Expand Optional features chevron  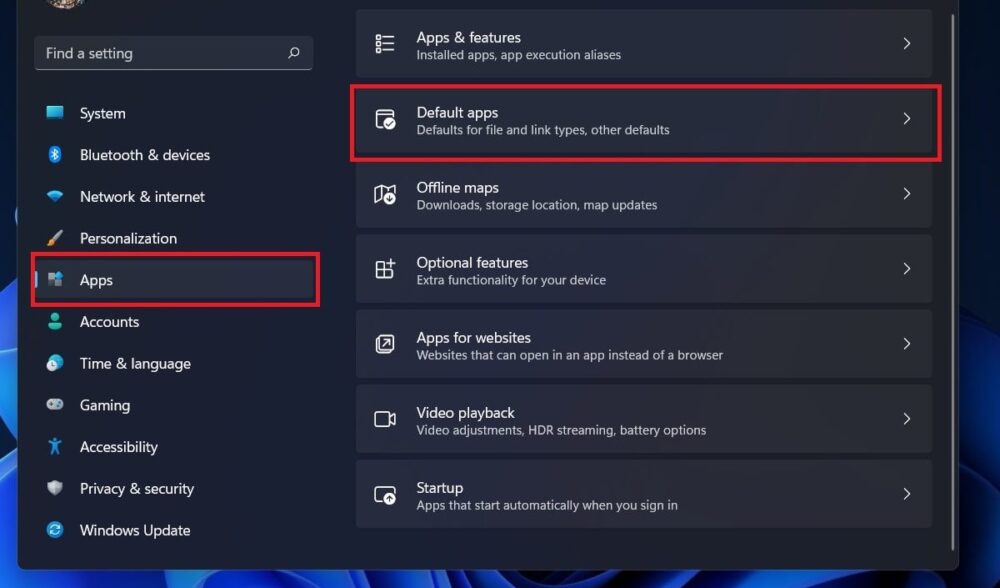906,268
